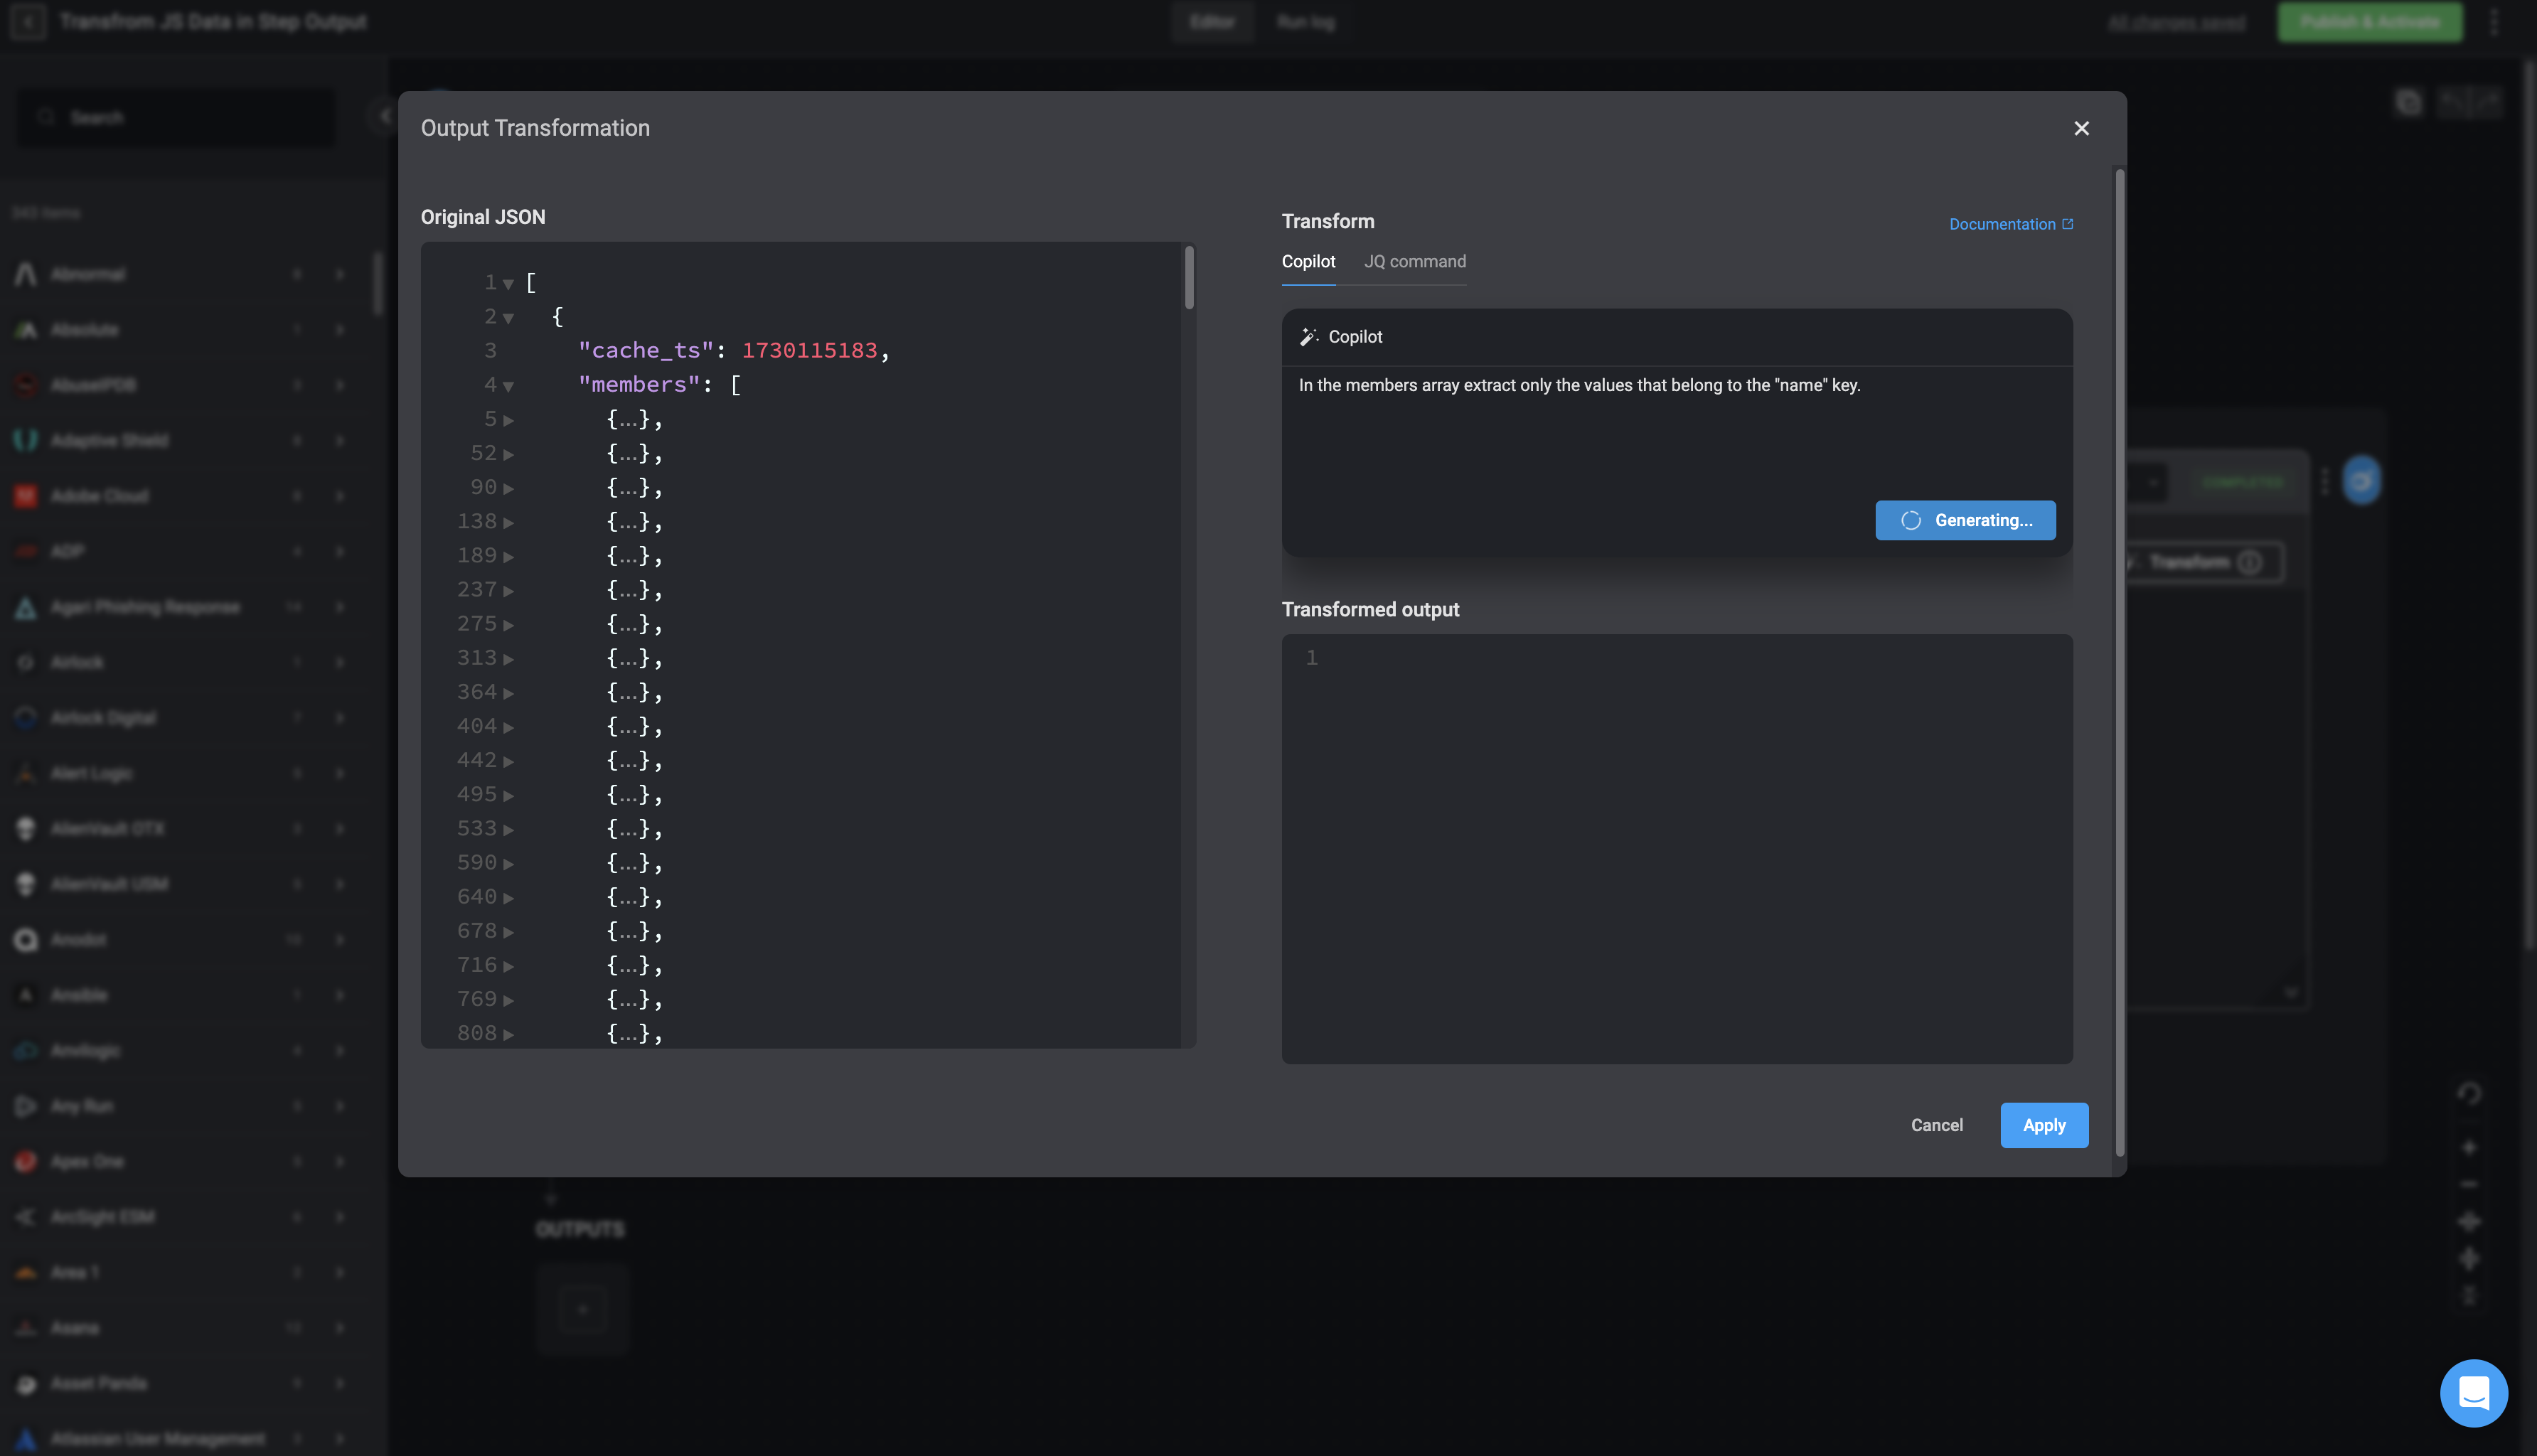Select the Copilot tab

[1308, 262]
